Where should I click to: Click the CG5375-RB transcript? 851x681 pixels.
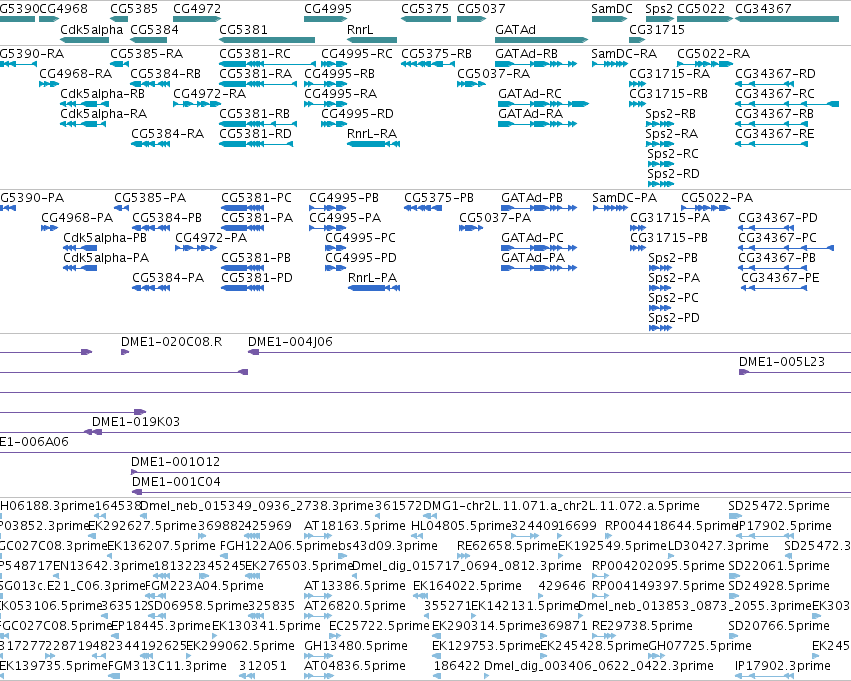(x=428, y=64)
